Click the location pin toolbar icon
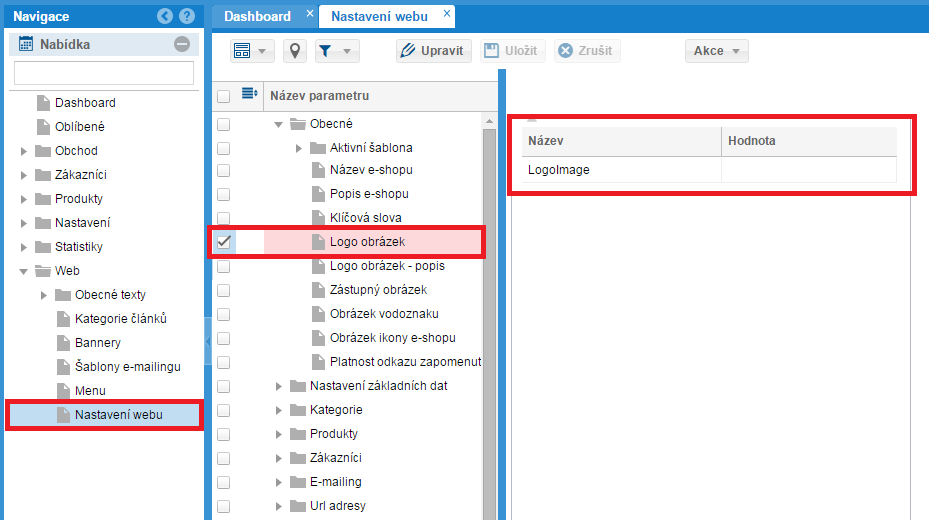 294,51
